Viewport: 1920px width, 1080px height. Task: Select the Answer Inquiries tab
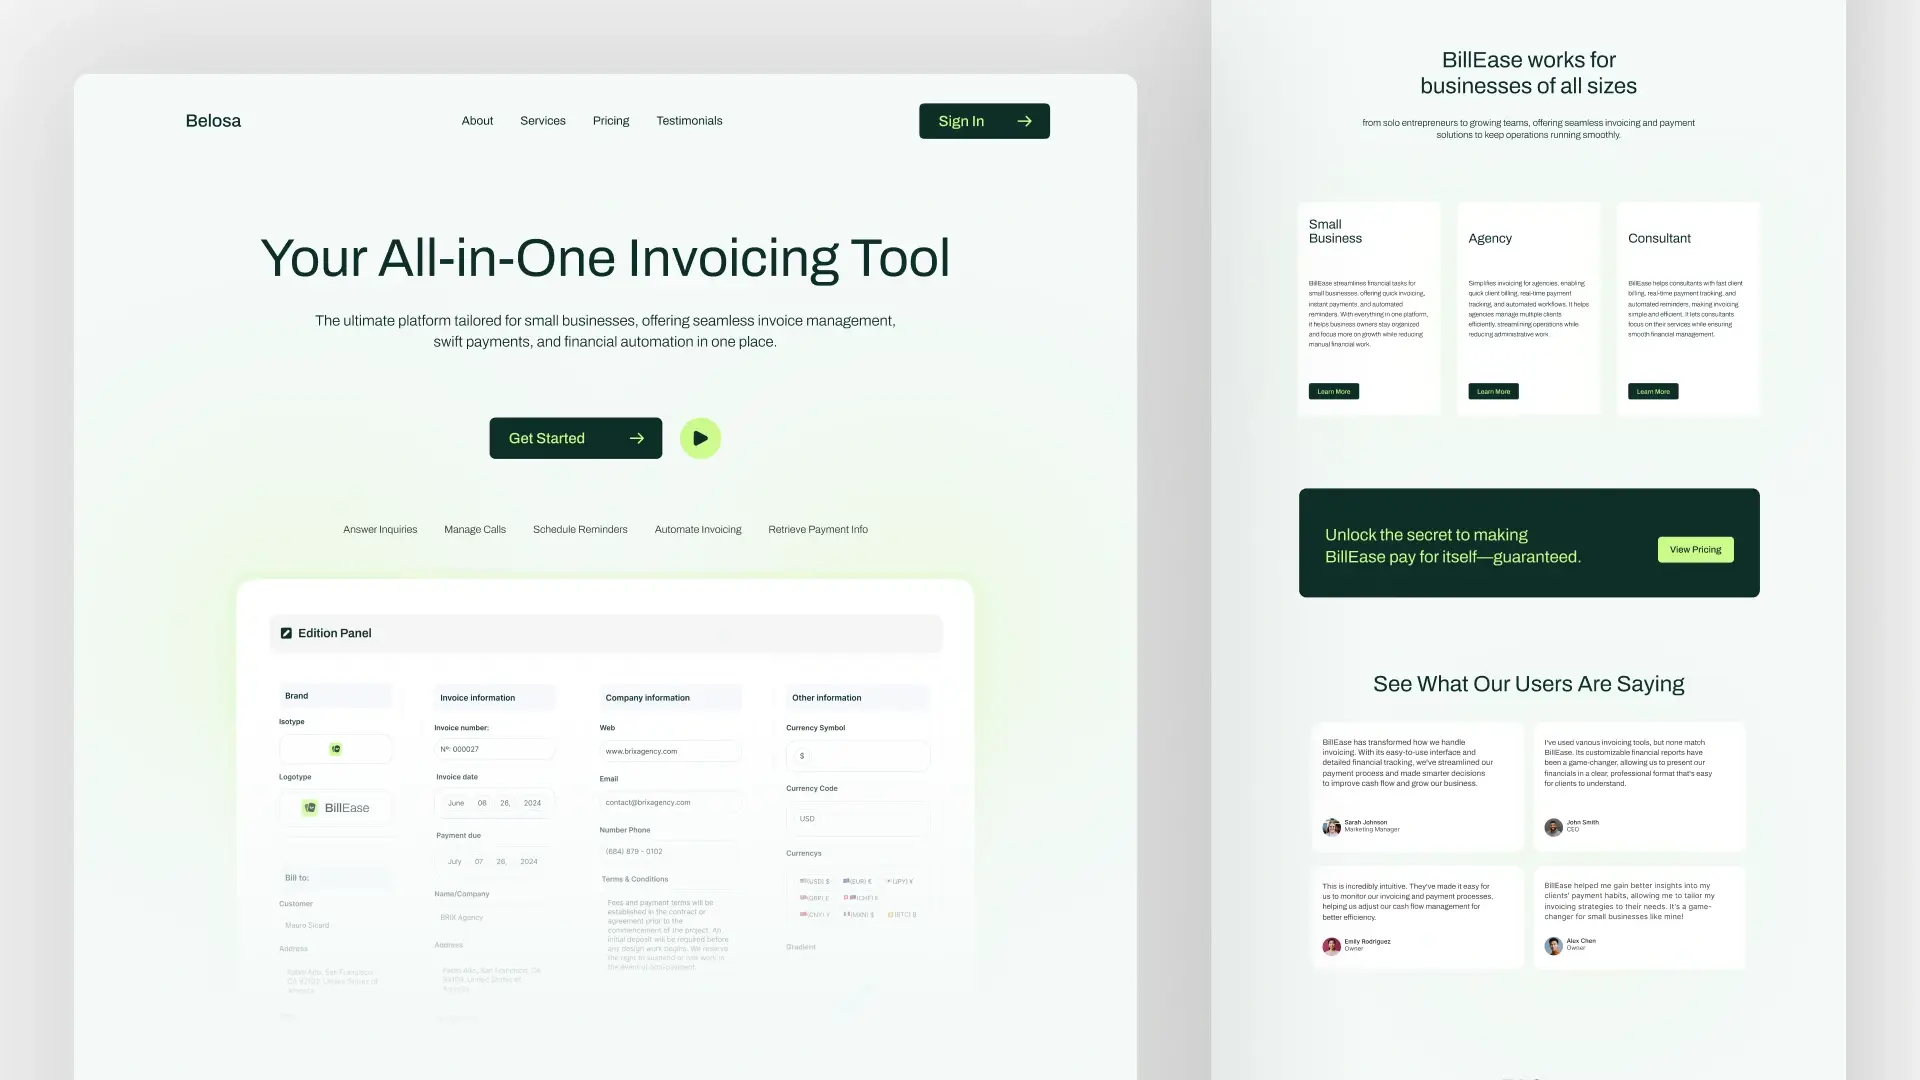click(x=380, y=530)
